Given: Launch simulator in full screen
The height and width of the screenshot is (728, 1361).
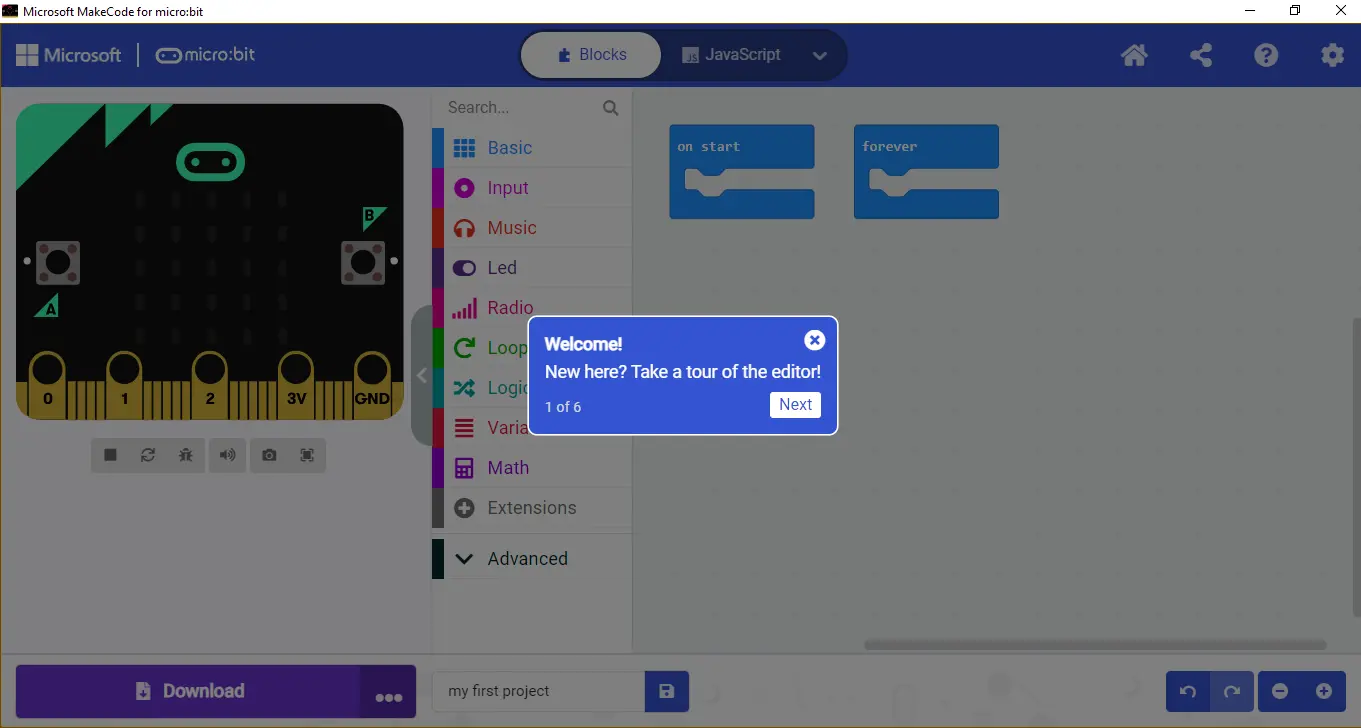Looking at the screenshot, I should (x=307, y=455).
